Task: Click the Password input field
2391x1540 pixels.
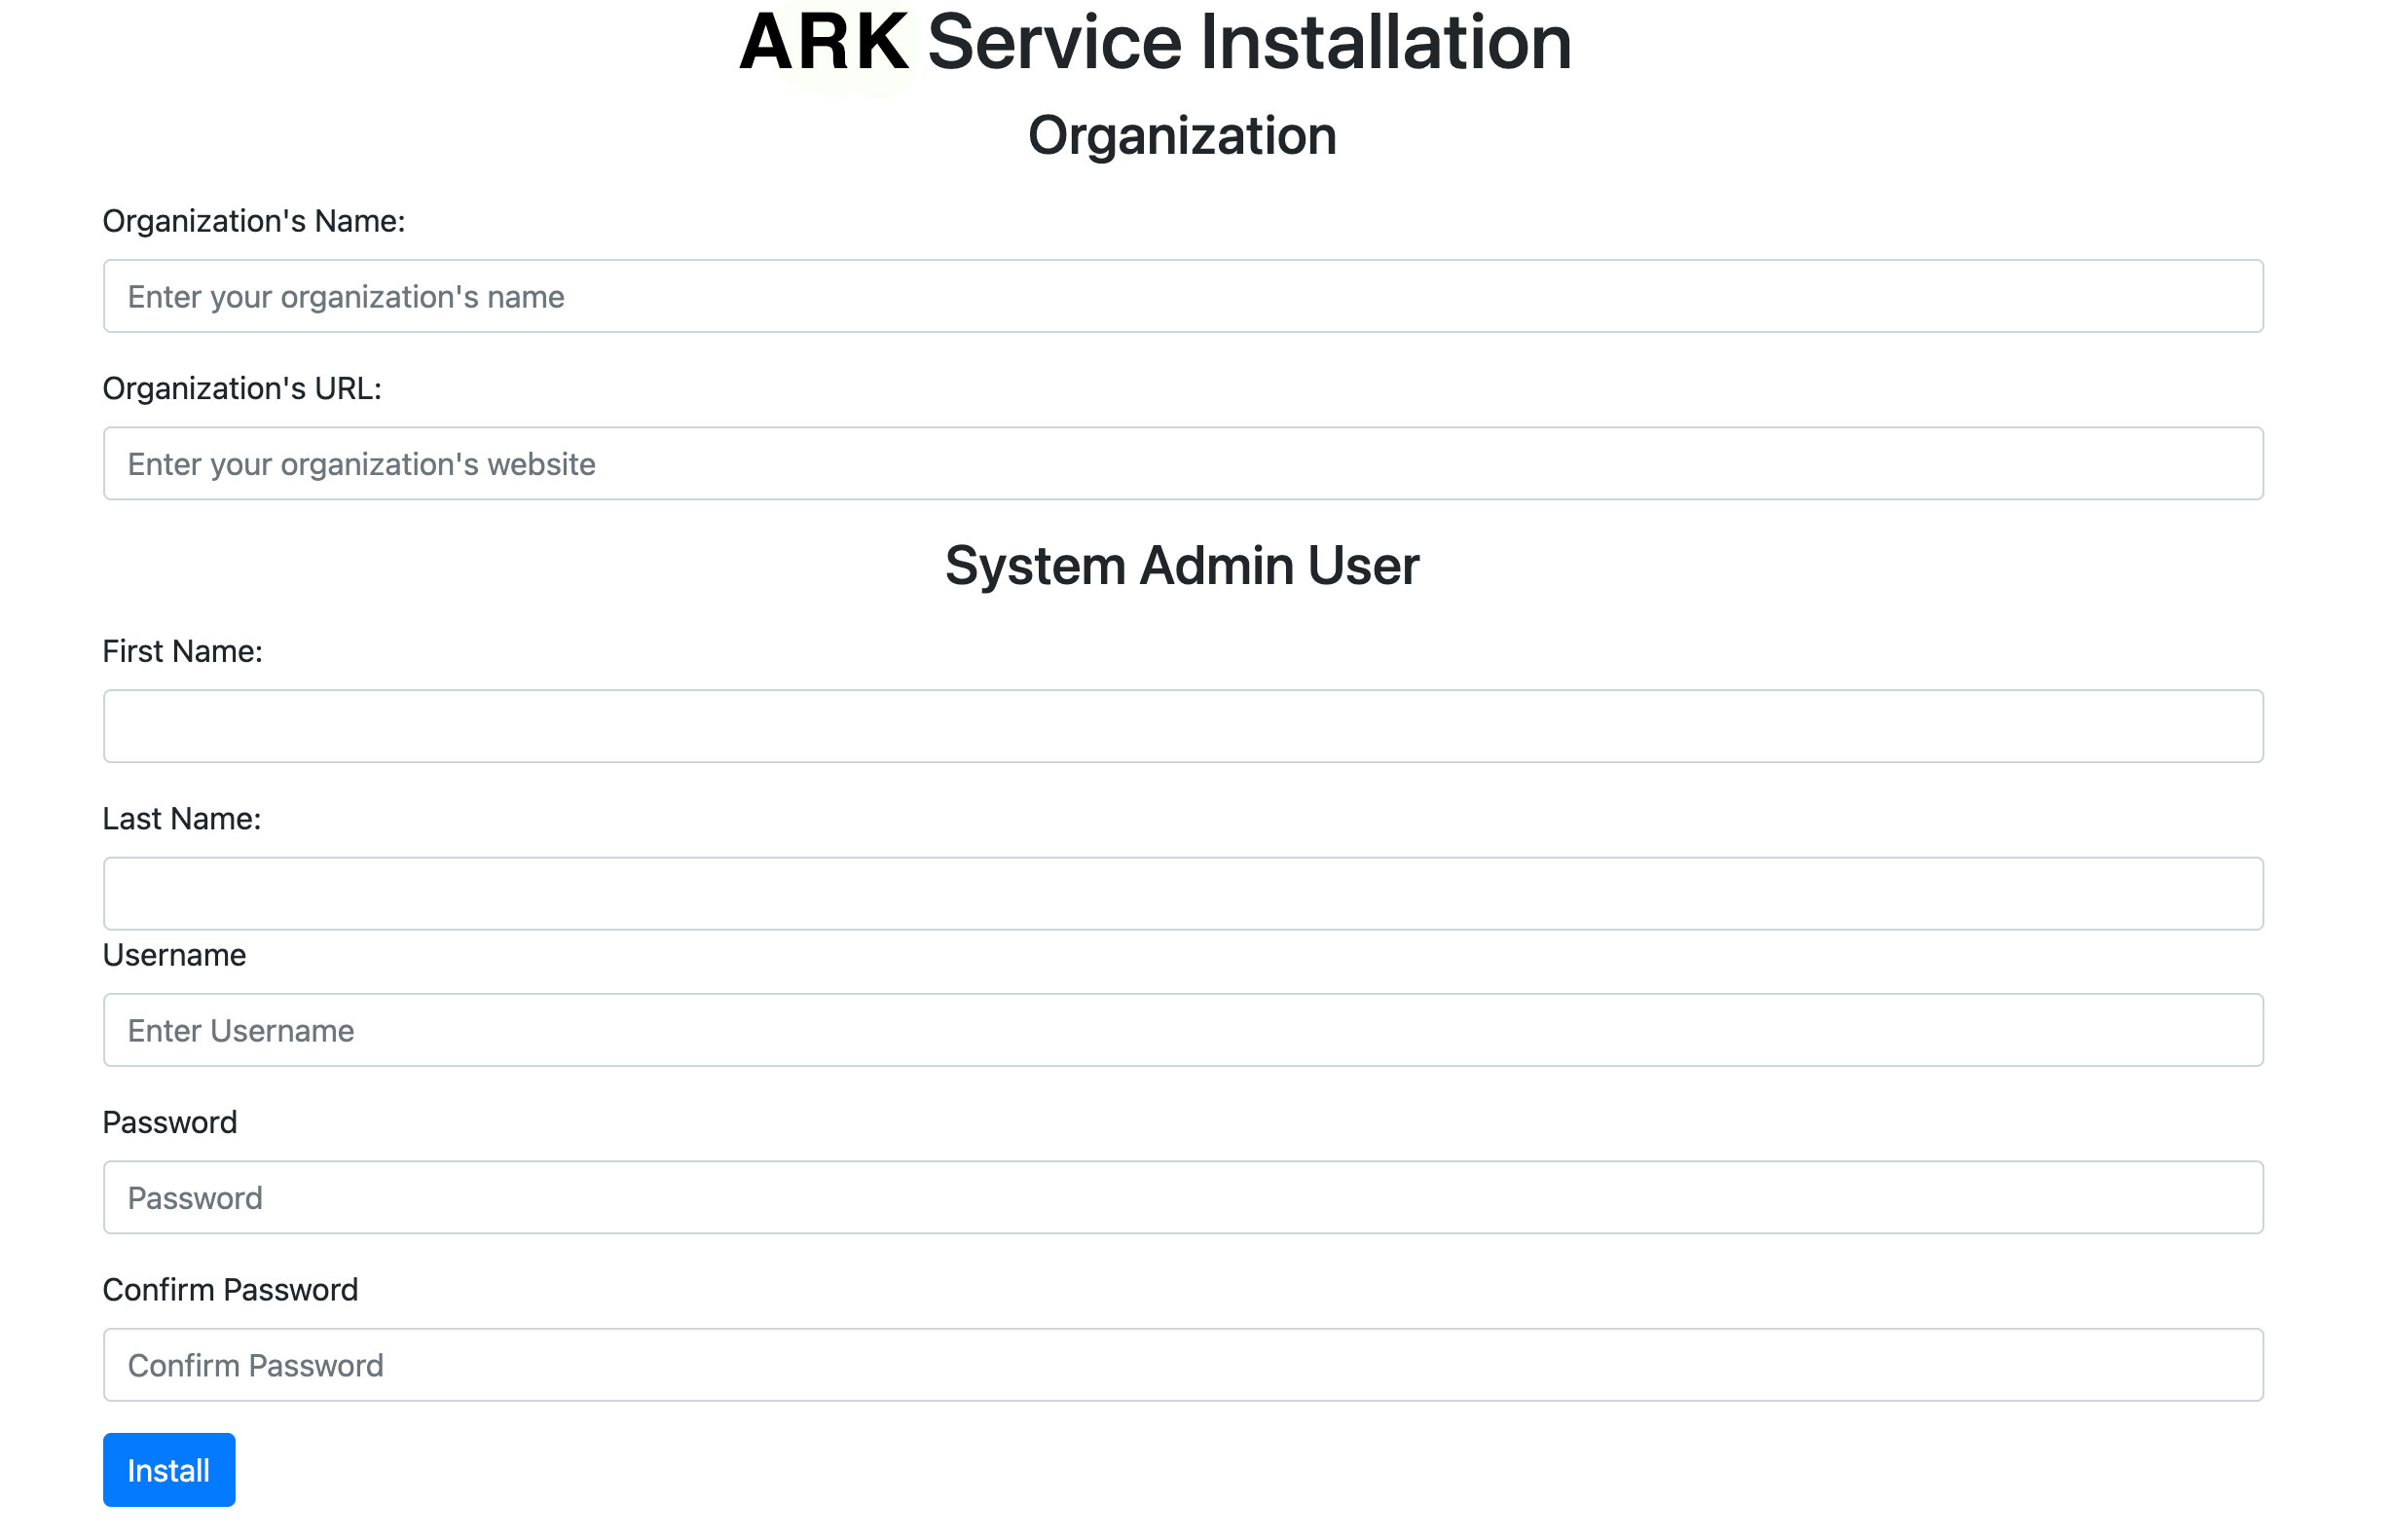Action: point(1182,1197)
